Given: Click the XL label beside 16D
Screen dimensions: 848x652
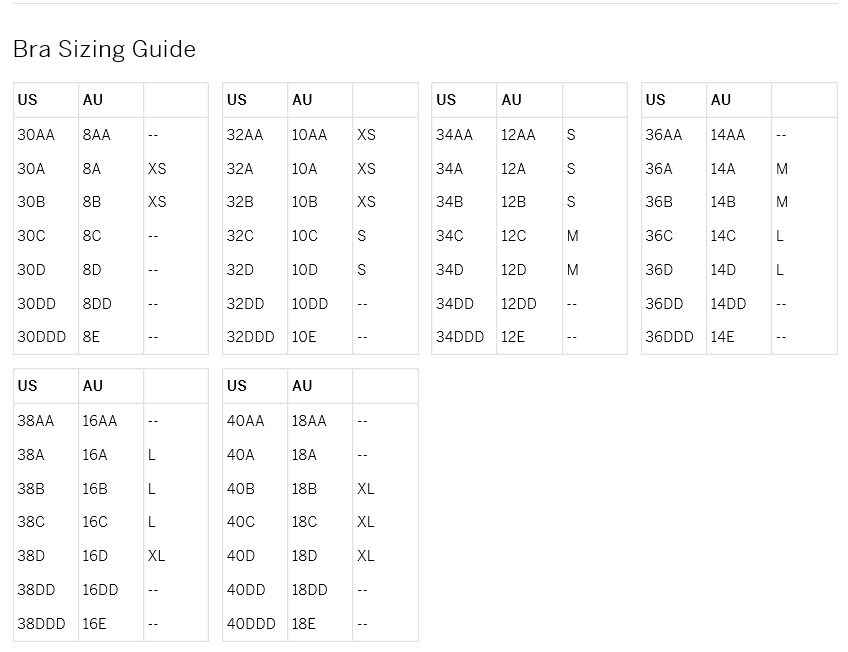Looking at the screenshot, I should tap(156, 556).
